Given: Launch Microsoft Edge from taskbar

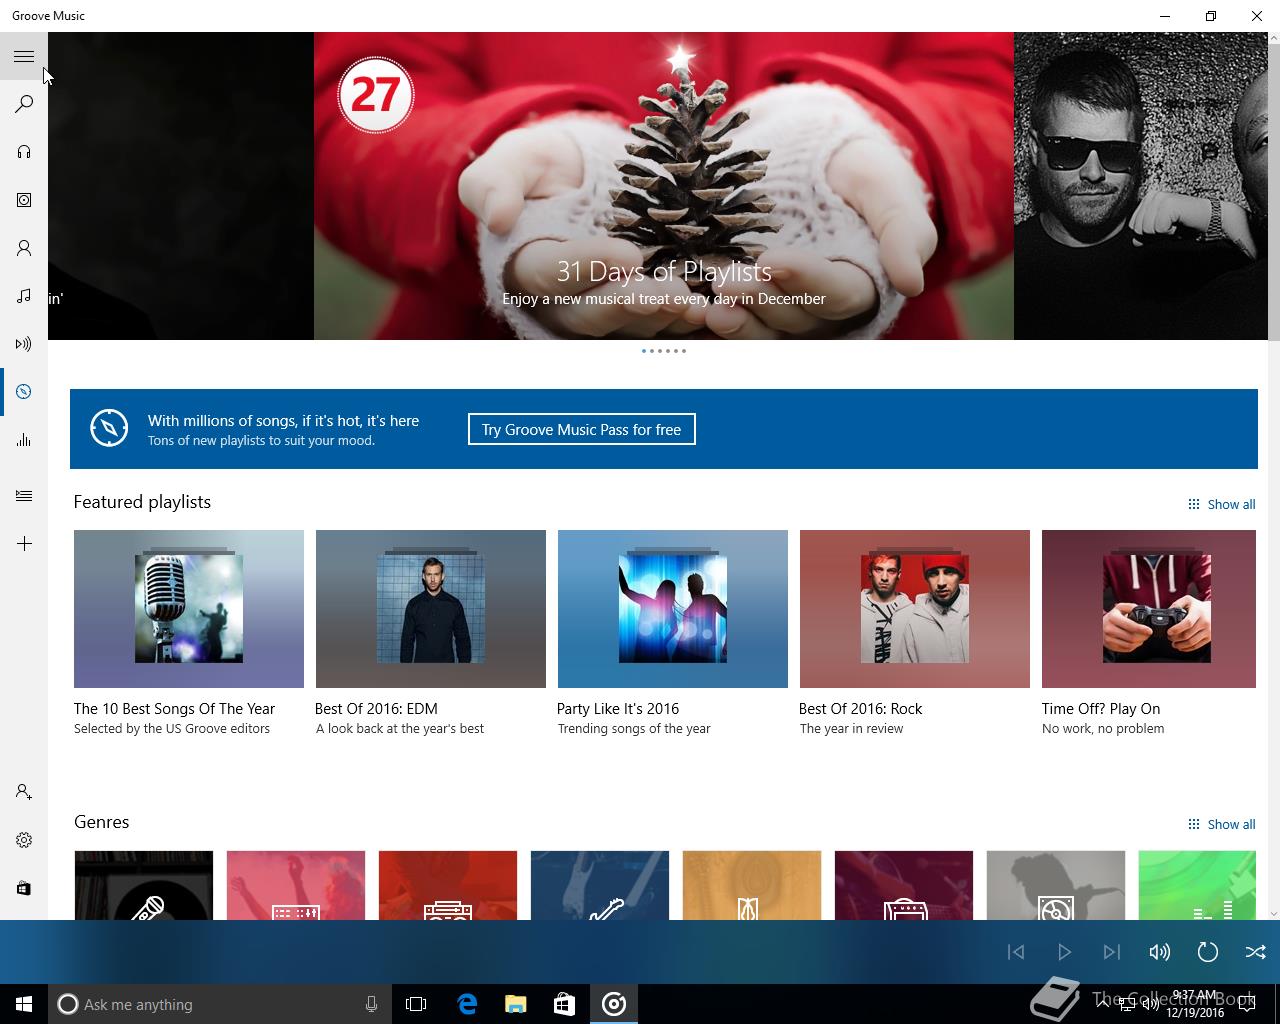Looking at the screenshot, I should pos(467,1004).
